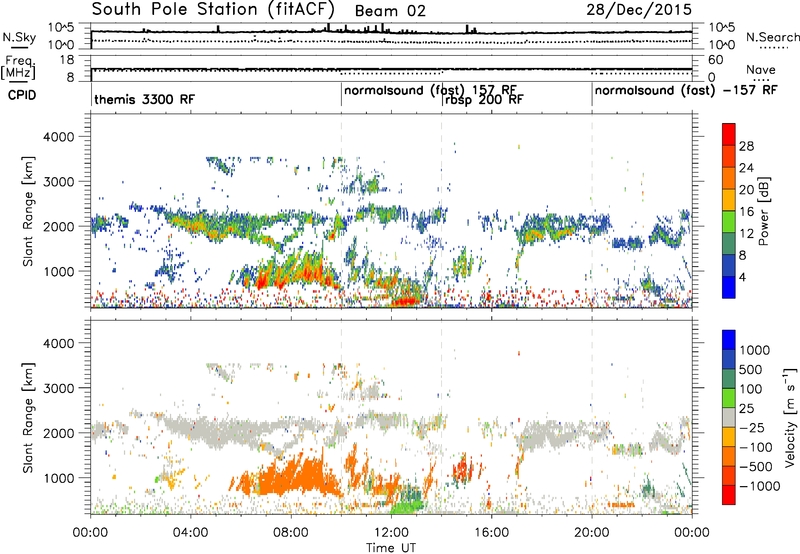The image size is (800, 554).
Task: Click the '16:00' time axis tick label
Action: coord(492,533)
